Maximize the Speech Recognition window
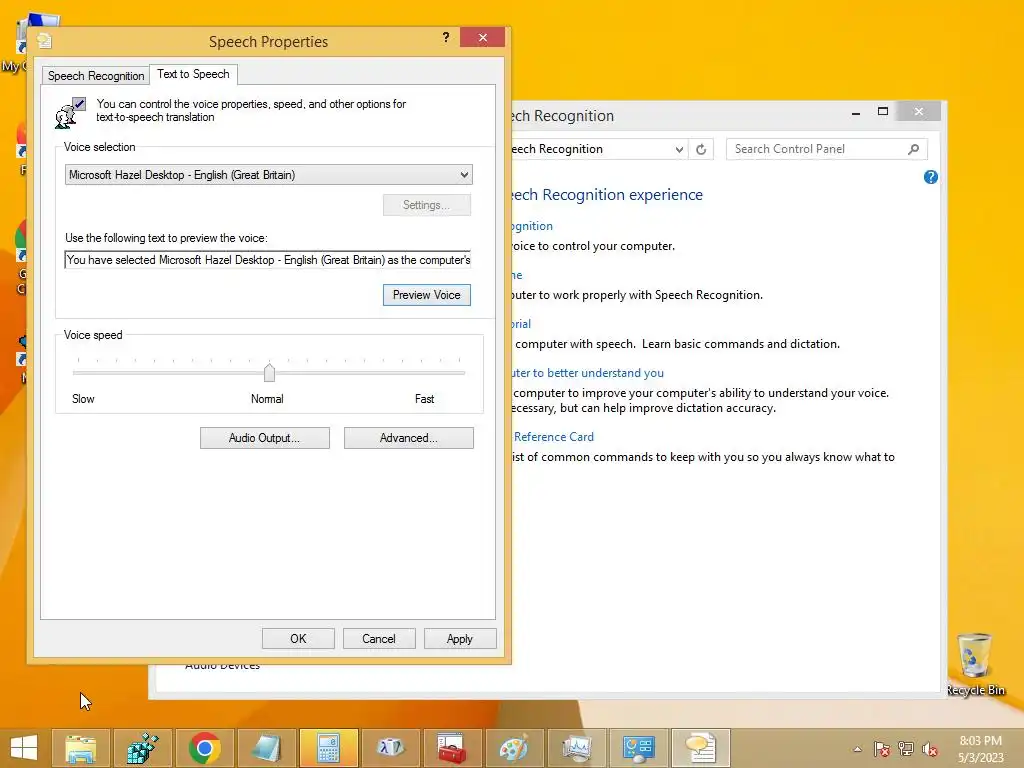Viewport: 1024px width, 768px height. click(883, 112)
